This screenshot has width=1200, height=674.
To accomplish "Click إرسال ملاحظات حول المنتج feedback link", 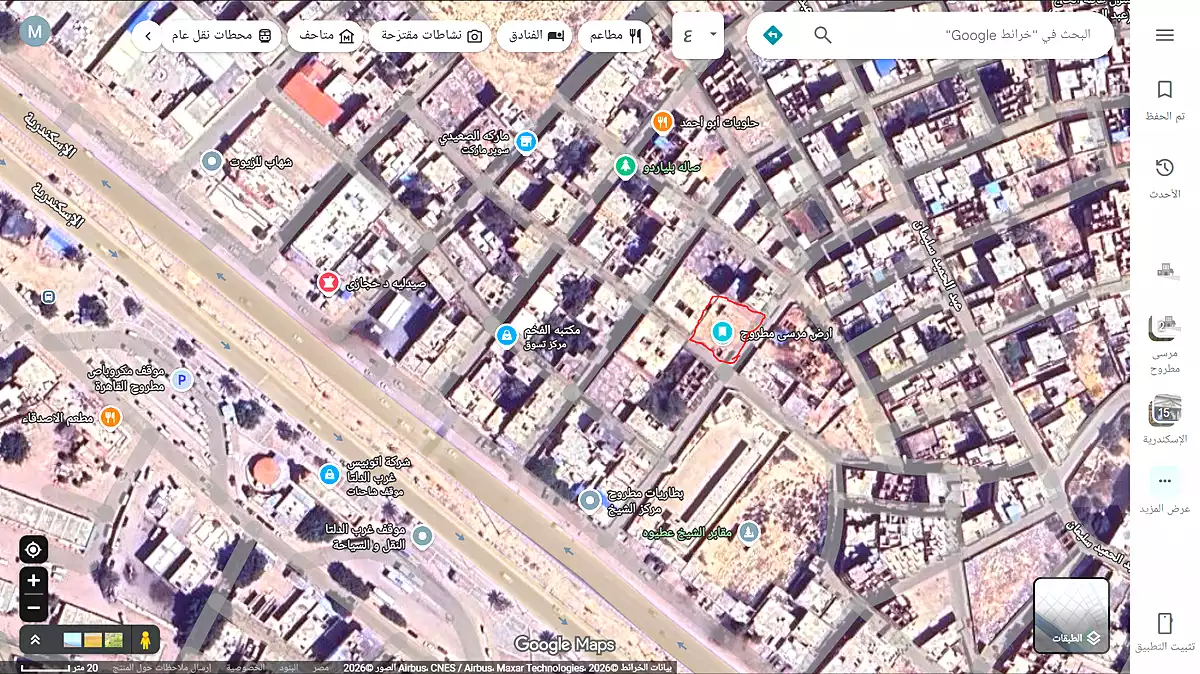I will pyautogui.click(x=162, y=667).
